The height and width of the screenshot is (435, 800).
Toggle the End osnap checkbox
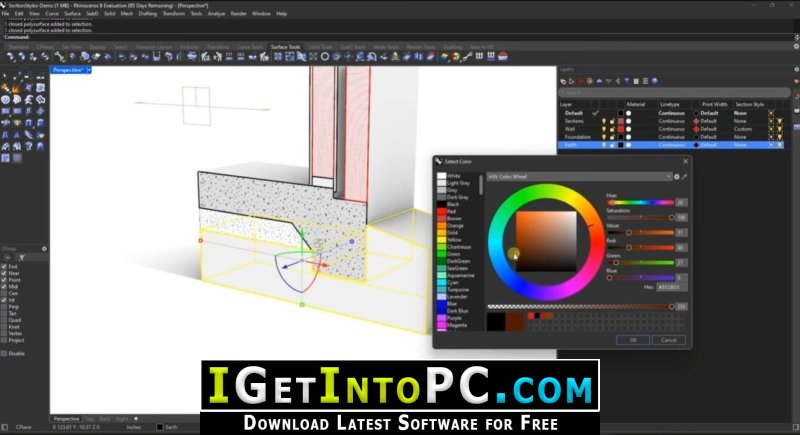coord(4,266)
